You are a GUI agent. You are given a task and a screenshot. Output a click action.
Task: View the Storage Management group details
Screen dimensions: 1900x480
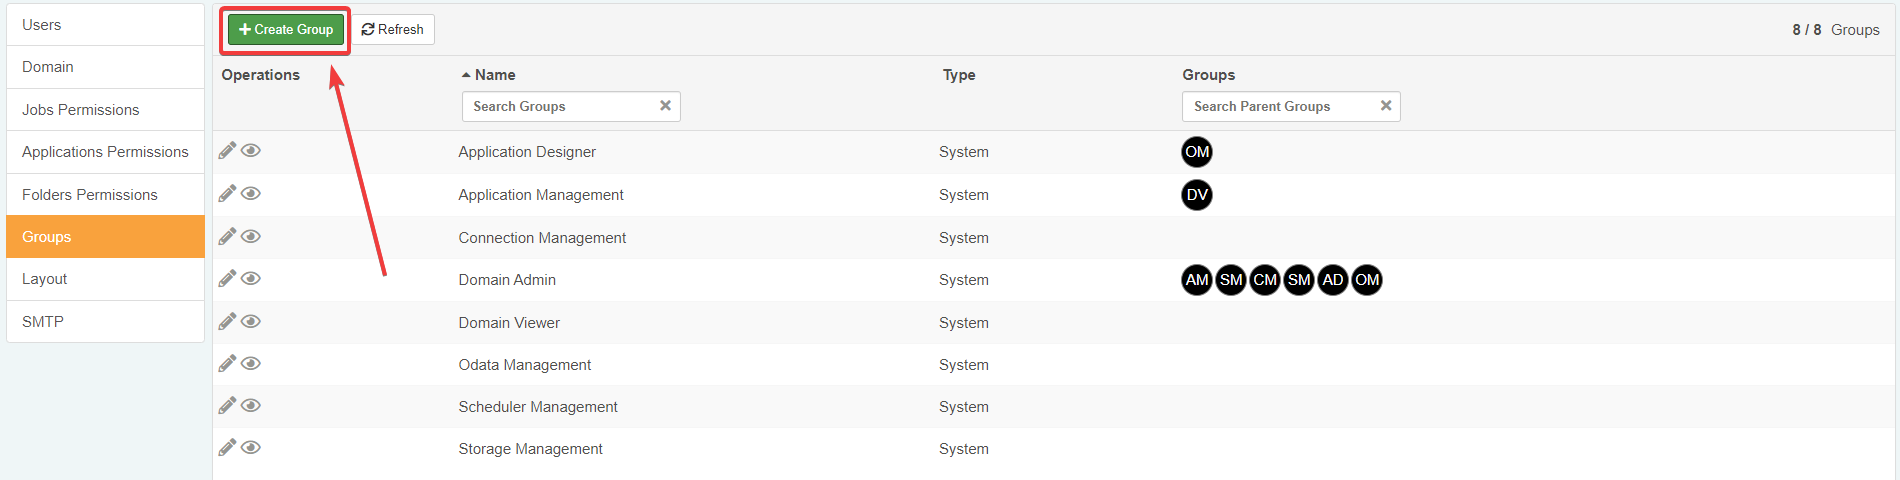pyautogui.click(x=251, y=448)
